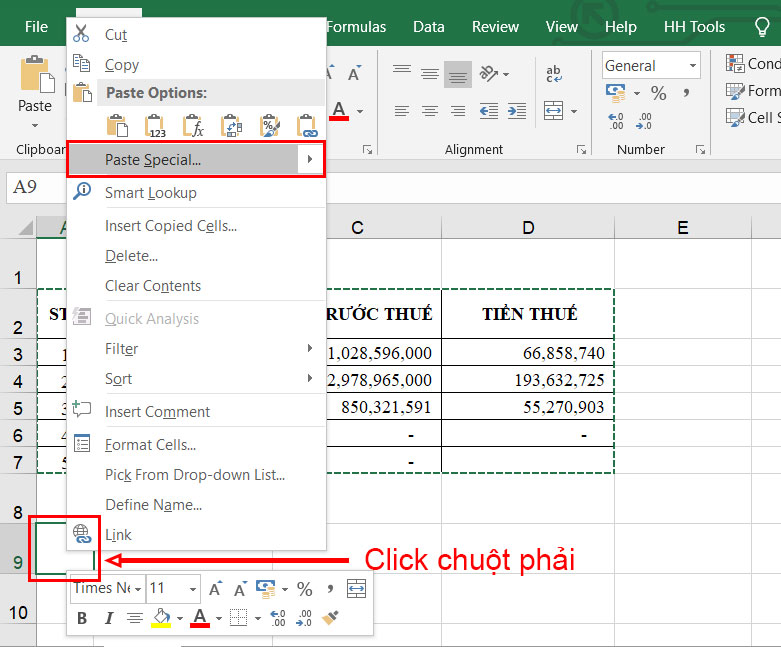The width and height of the screenshot is (781, 647).
Task: Open Format Cells... dialog entry
Action: [x=150, y=445]
